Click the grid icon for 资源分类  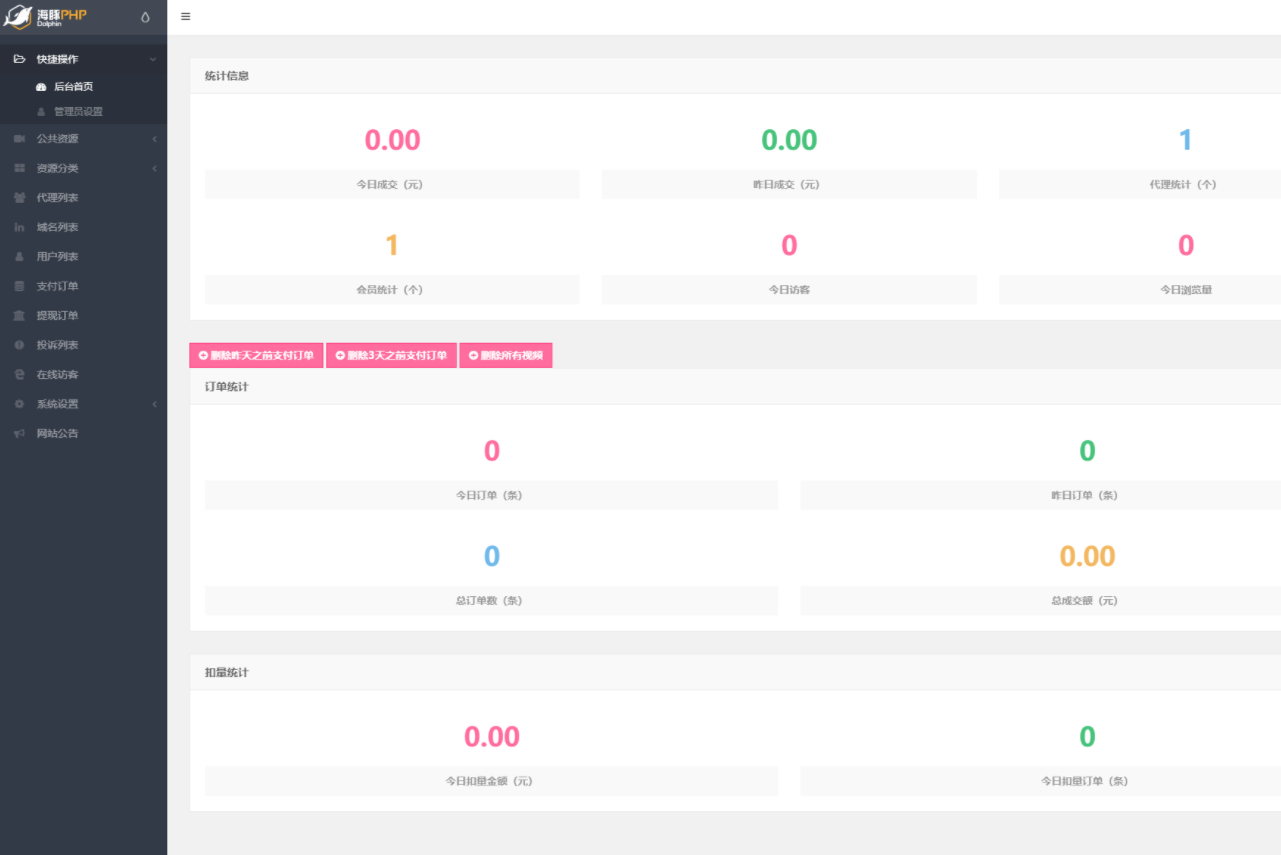[19, 168]
